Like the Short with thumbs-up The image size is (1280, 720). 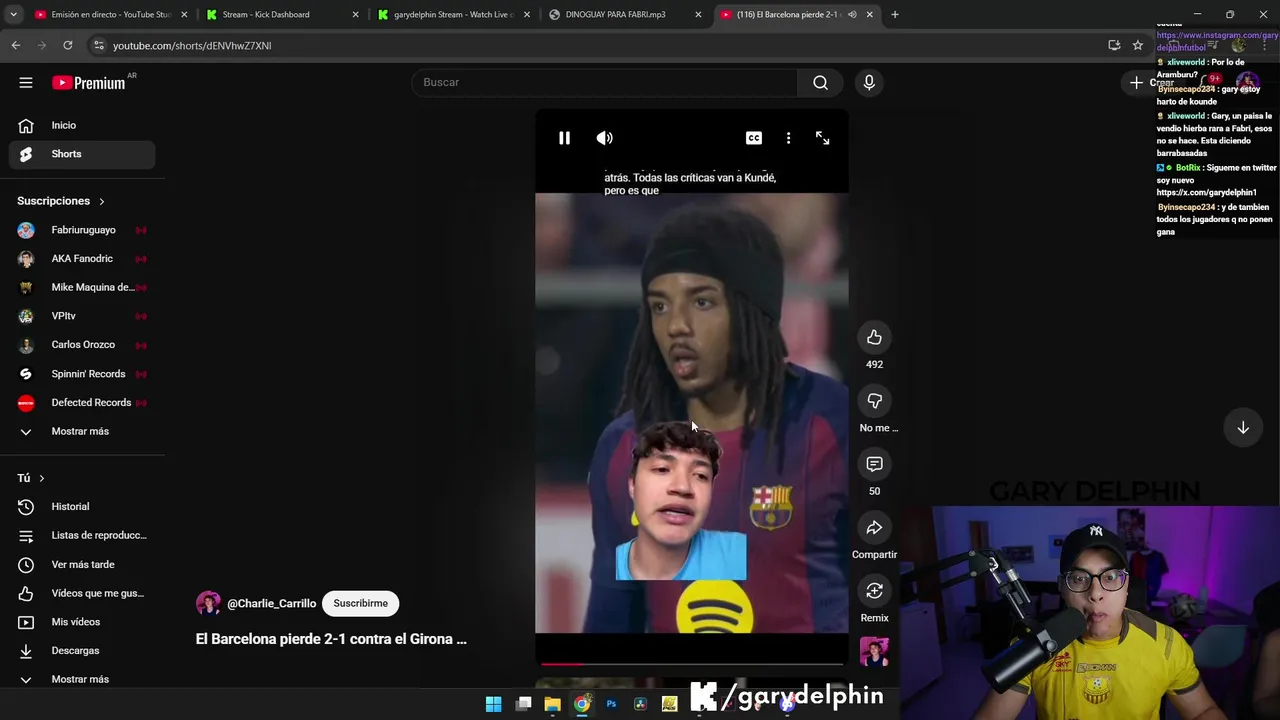(874, 337)
